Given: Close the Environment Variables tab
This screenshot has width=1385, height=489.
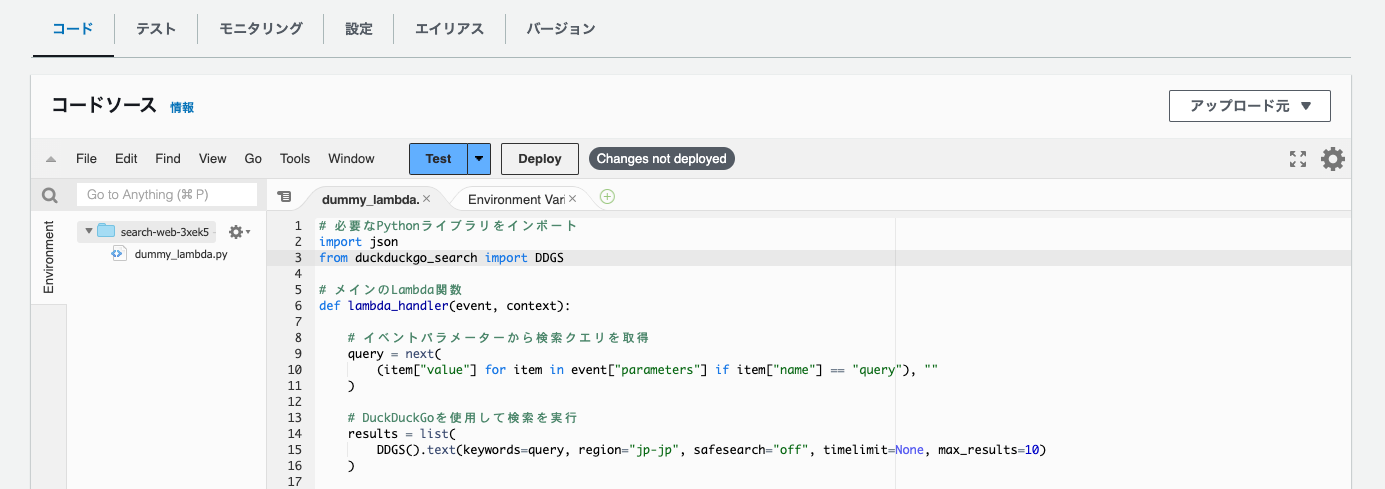Looking at the screenshot, I should pyautogui.click(x=572, y=199).
